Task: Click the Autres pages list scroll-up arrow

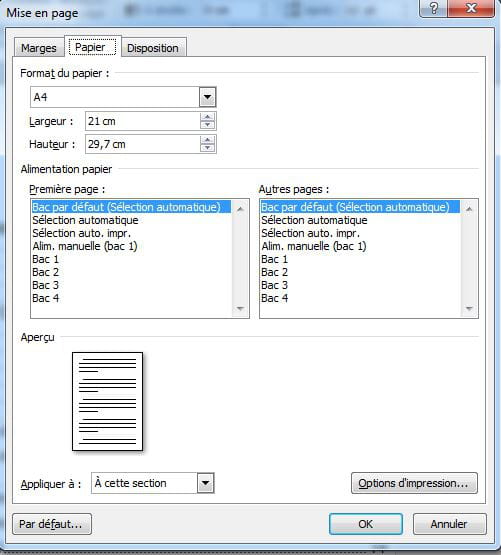Action: [x=469, y=209]
